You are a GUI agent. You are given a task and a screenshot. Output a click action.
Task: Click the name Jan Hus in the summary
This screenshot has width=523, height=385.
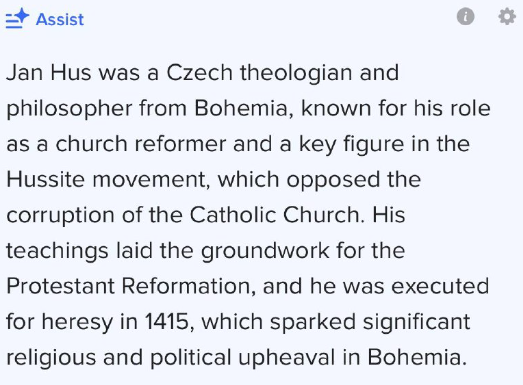[x=49, y=72]
